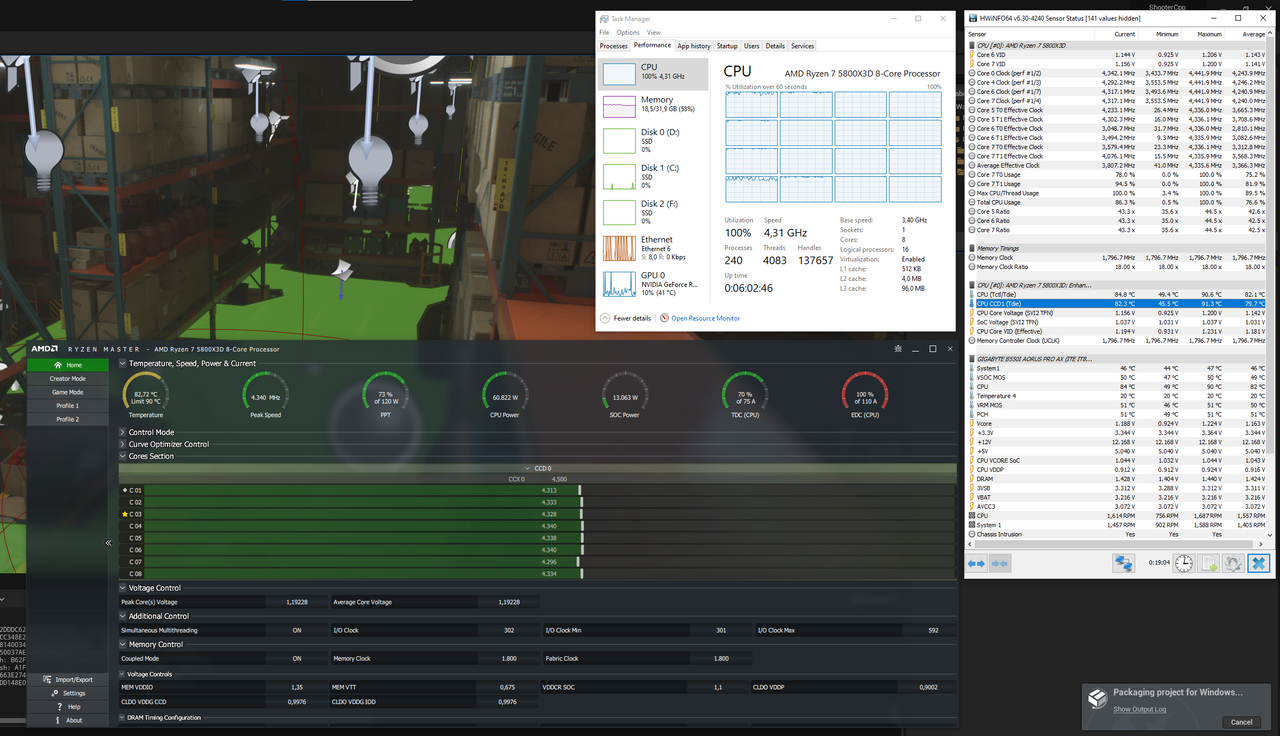Expand Control Mode section
Image resolution: width=1280 pixels, height=736 pixels.
coord(123,432)
